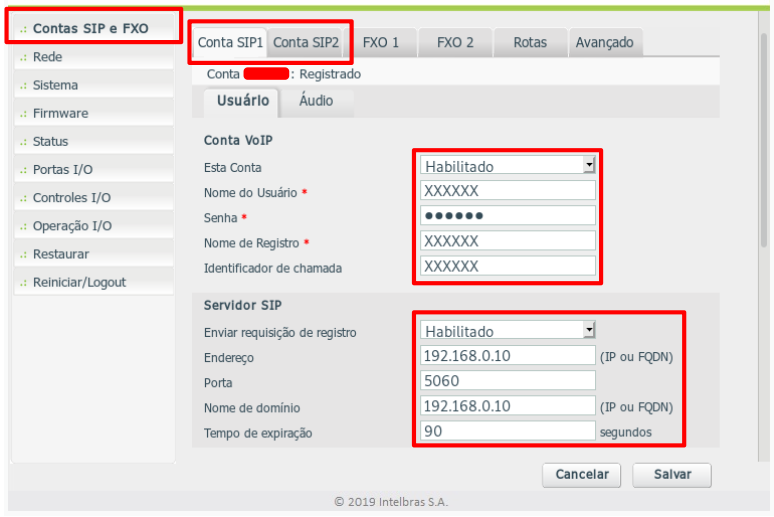Click the Senha password field
The width and height of the screenshot is (774, 517).
point(508,215)
